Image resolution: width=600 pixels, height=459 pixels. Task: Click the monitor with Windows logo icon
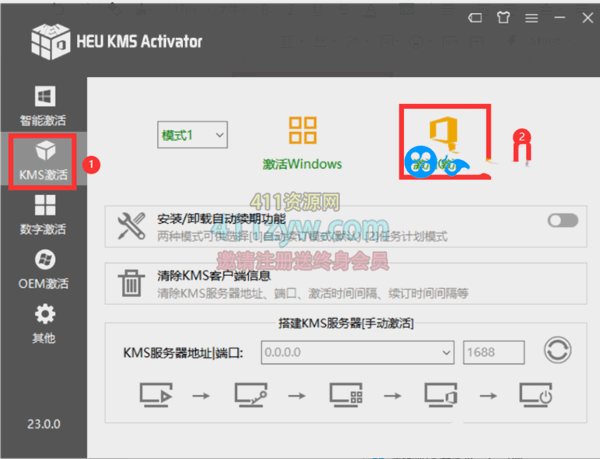pyautogui.click(x=344, y=395)
